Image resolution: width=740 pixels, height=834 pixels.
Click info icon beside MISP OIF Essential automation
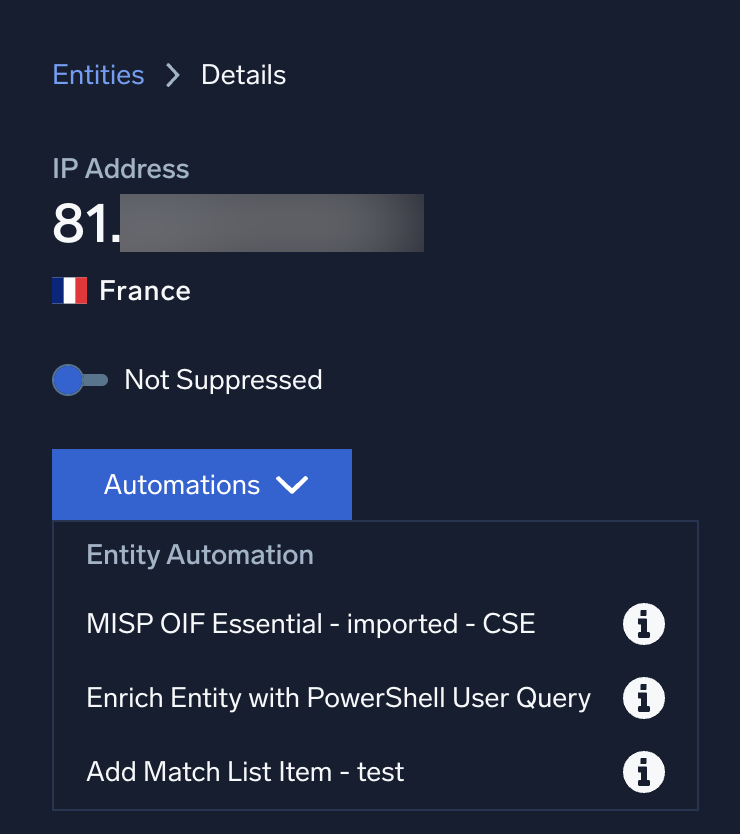pyautogui.click(x=643, y=624)
